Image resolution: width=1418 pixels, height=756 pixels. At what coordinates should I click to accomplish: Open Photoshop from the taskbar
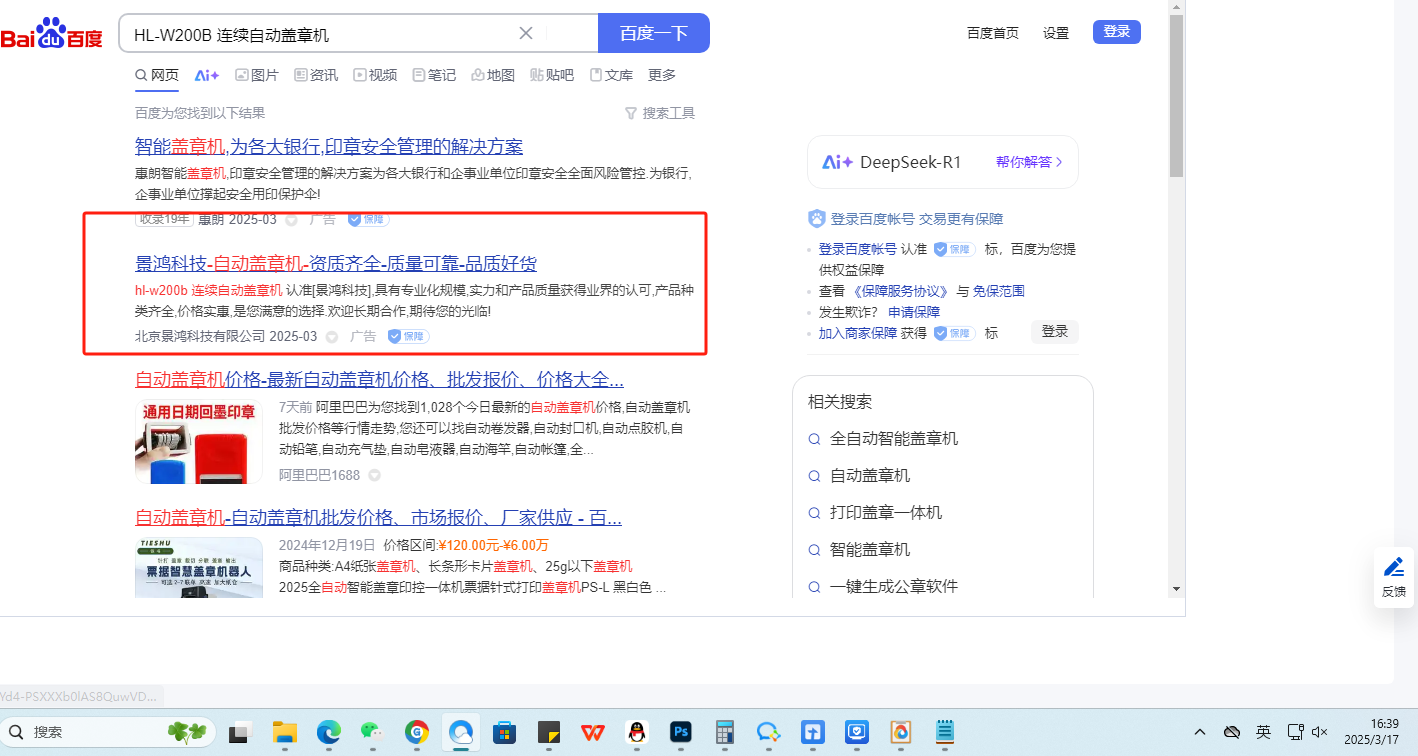coord(681,732)
